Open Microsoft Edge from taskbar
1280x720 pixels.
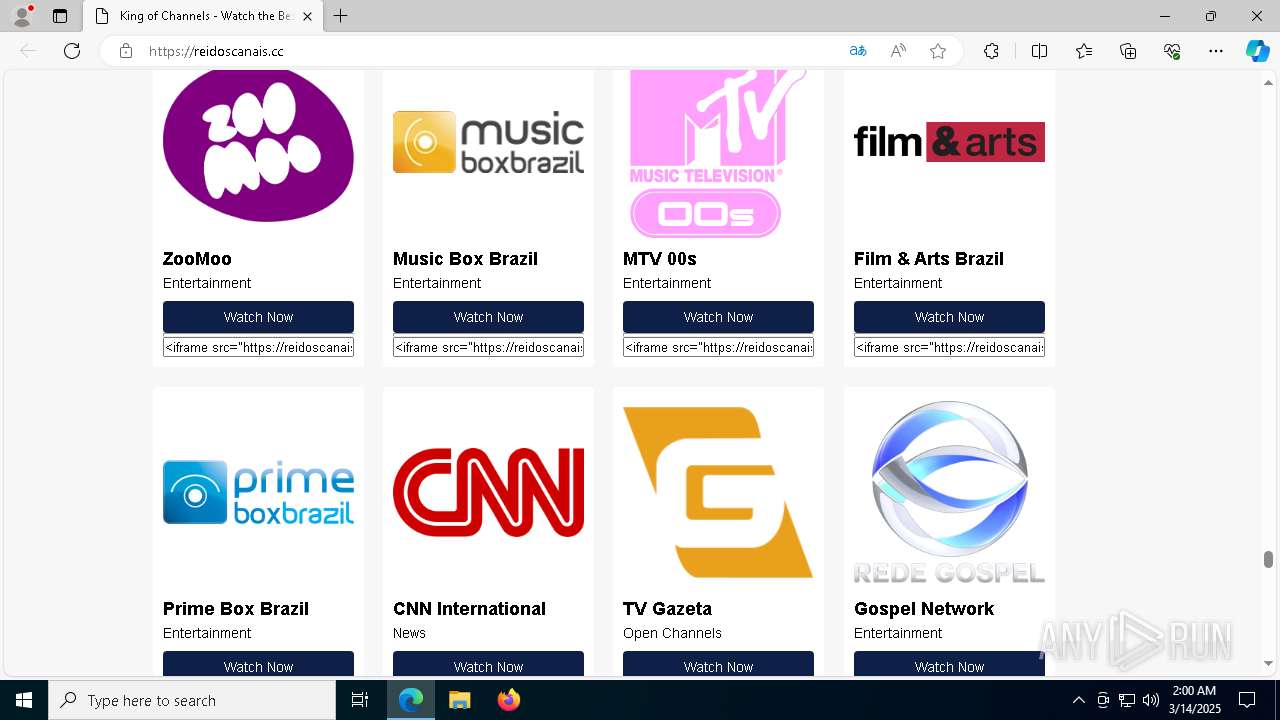click(x=411, y=700)
